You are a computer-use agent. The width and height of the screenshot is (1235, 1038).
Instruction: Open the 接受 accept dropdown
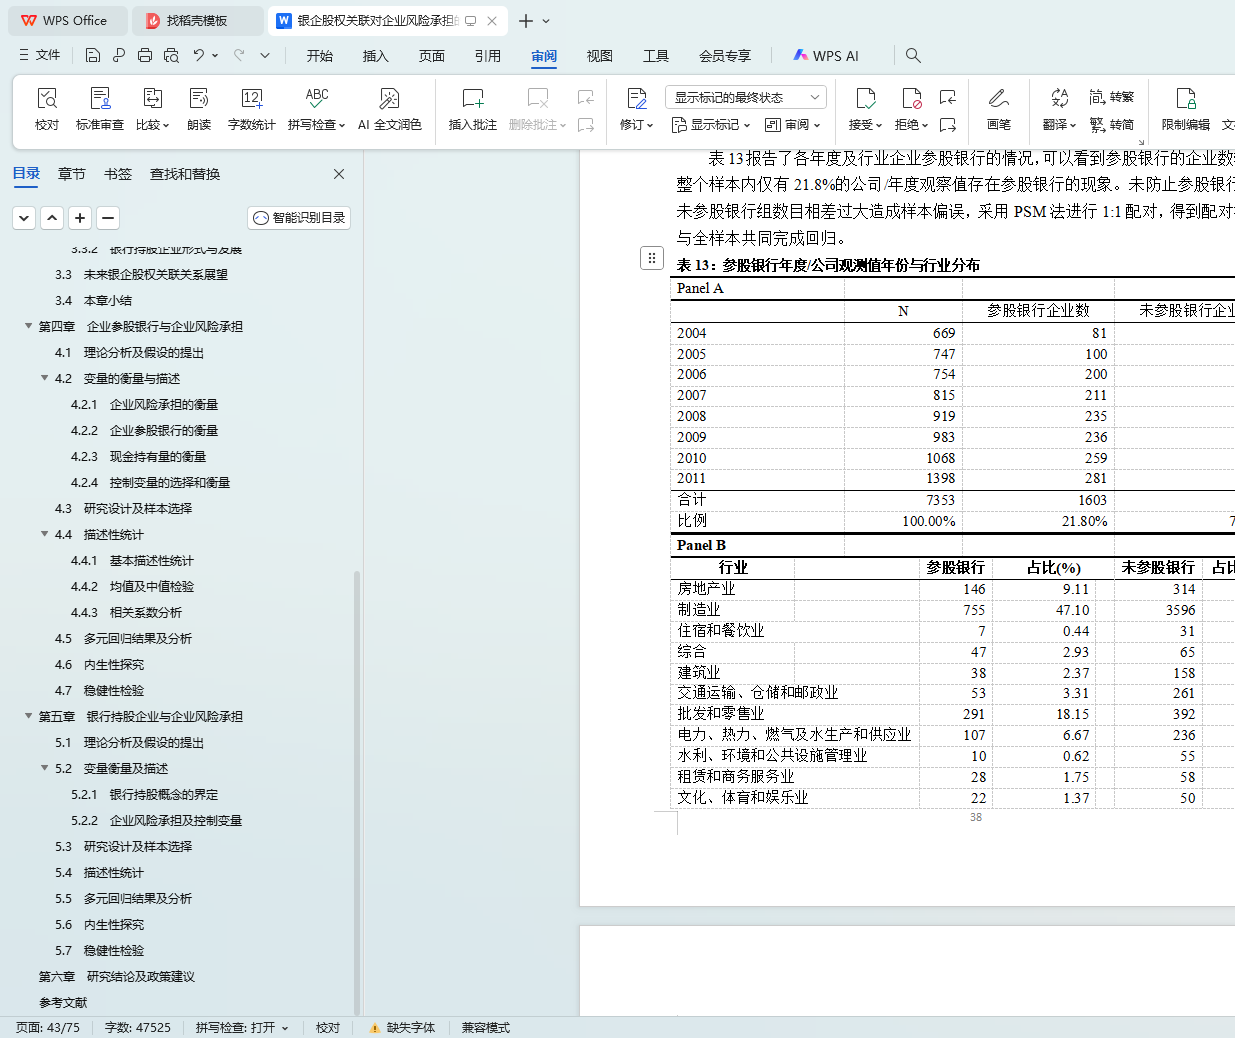click(x=866, y=125)
